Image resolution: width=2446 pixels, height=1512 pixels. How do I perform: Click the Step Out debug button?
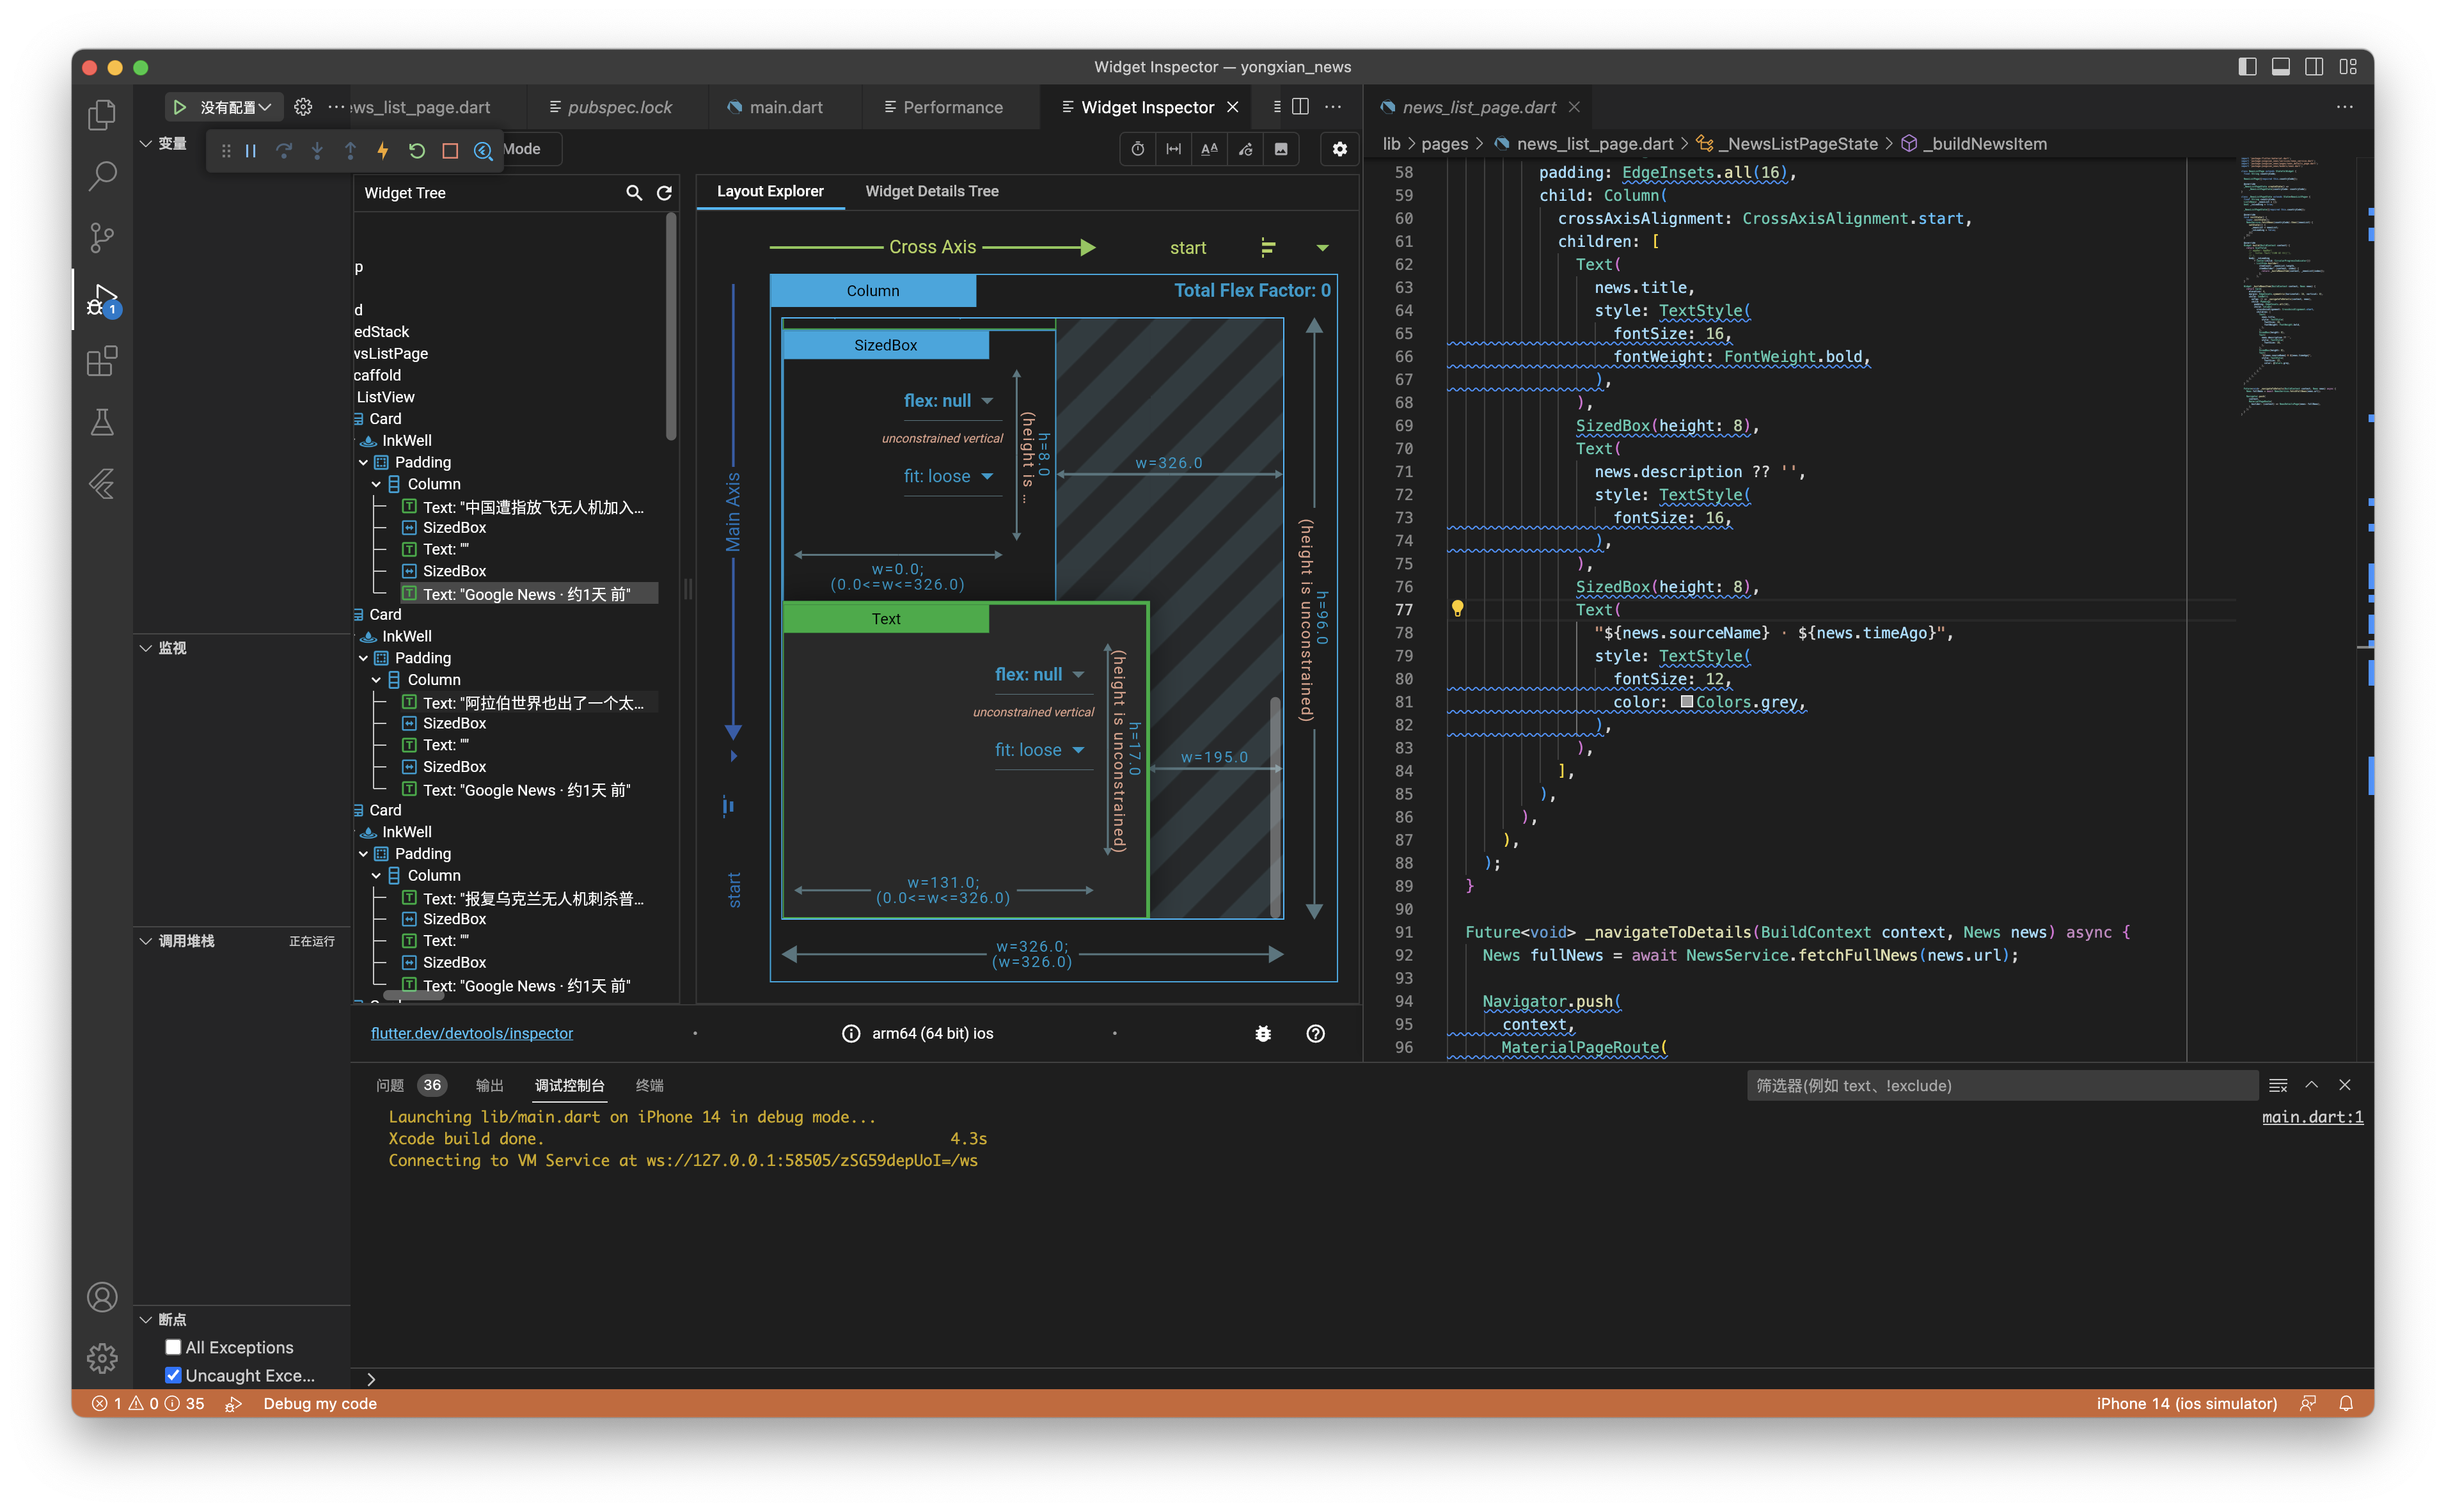coord(350,151)
